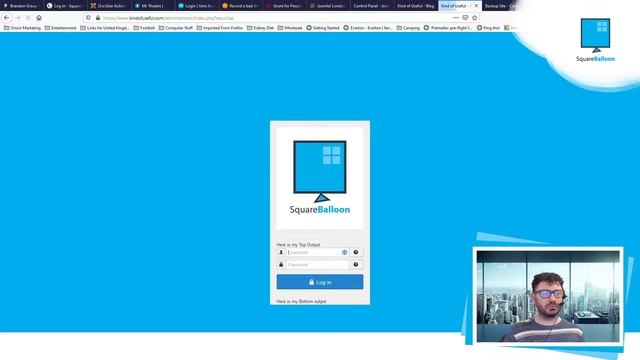640x360 pixels.
Task: Click the 'Here is my Bottom output' text
Action: [301, 301]
